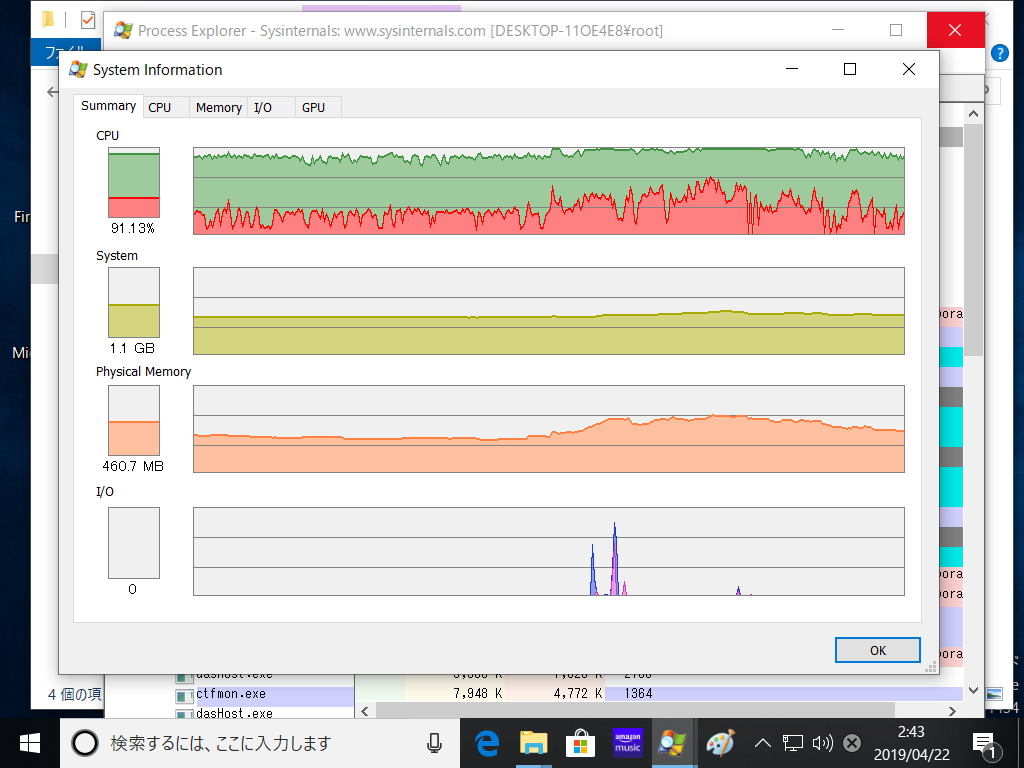Screen dimensions: 1024x768
Task: Click the System commit gauge showing 1.1 GB
Action: tap(134, 302)
